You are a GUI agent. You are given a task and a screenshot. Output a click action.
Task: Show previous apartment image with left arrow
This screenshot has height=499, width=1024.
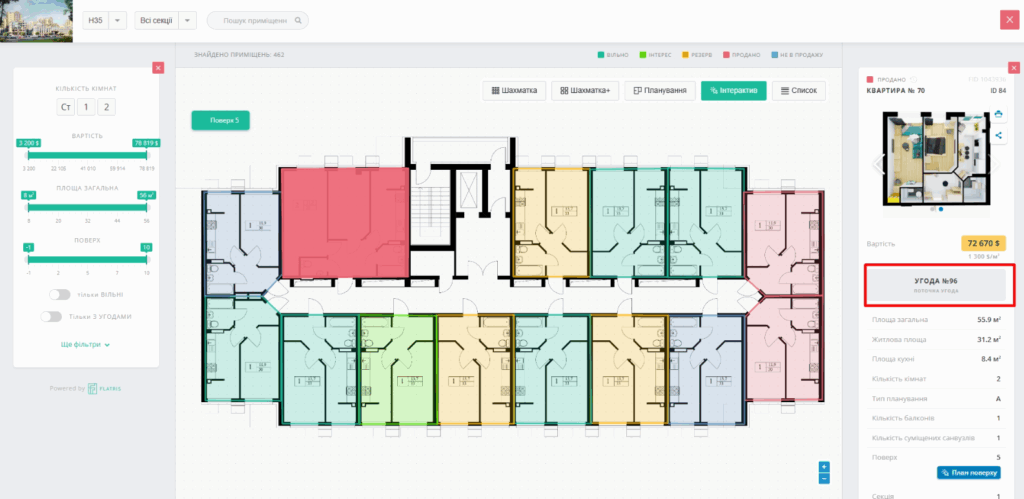tap(879, 163)
